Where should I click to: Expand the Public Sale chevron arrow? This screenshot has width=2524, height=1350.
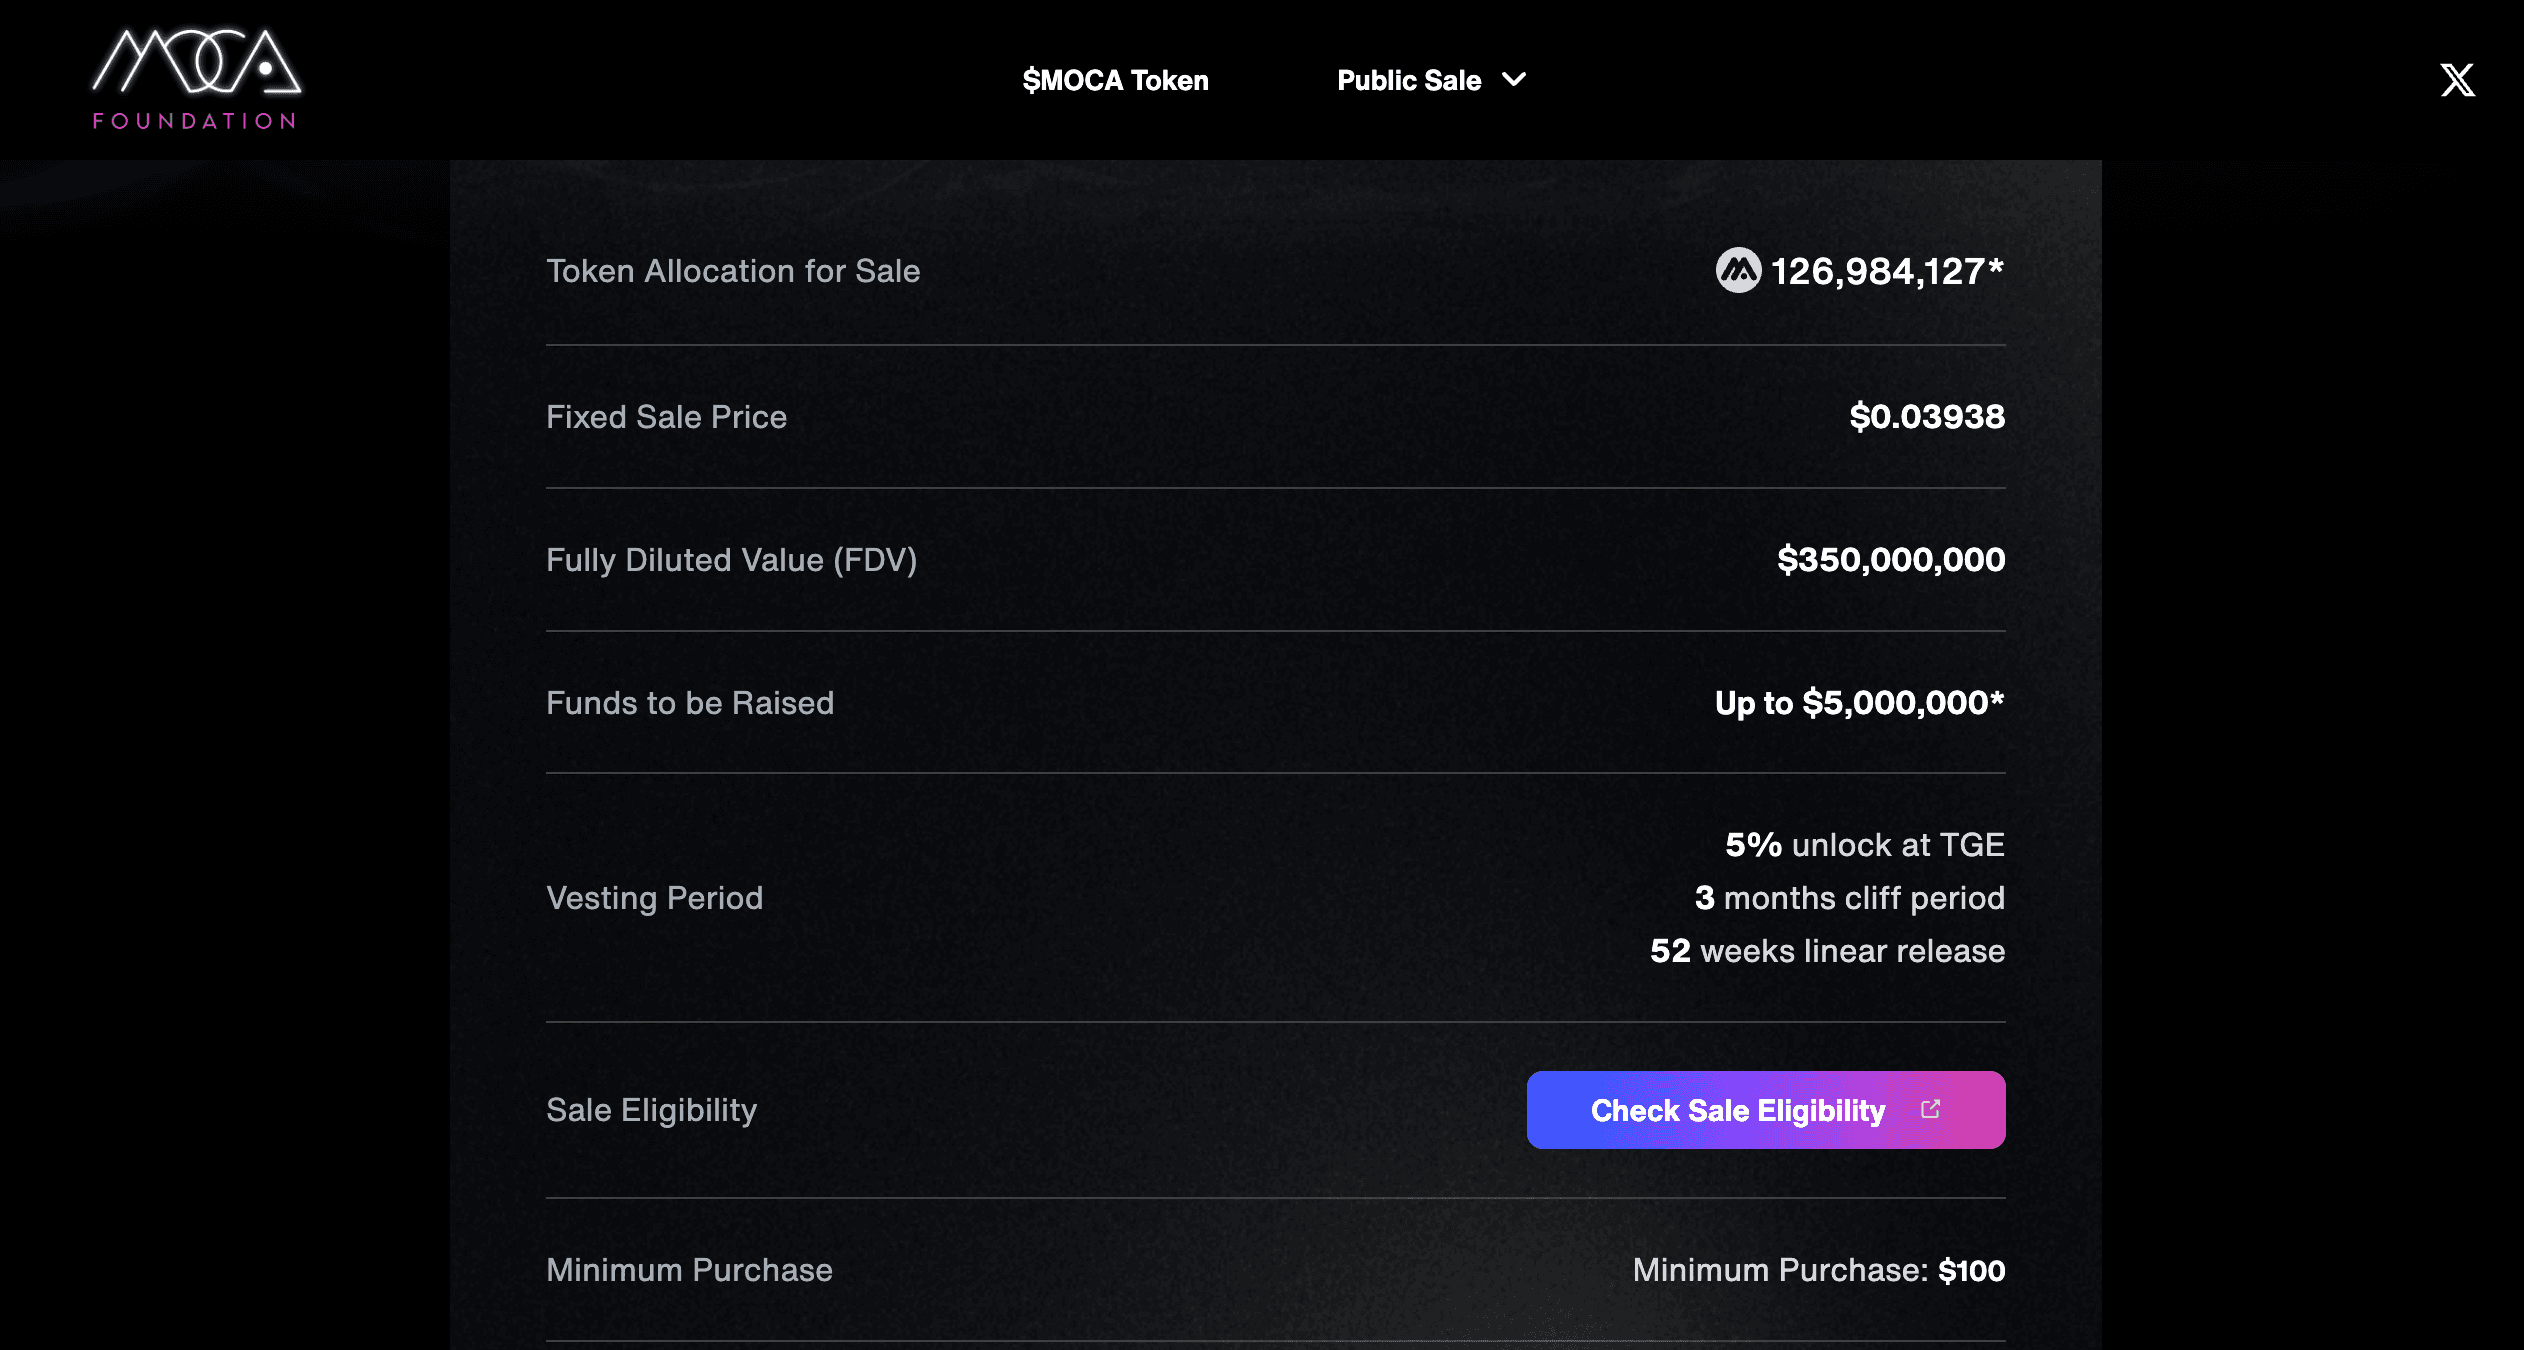[x=1515, y=79]
